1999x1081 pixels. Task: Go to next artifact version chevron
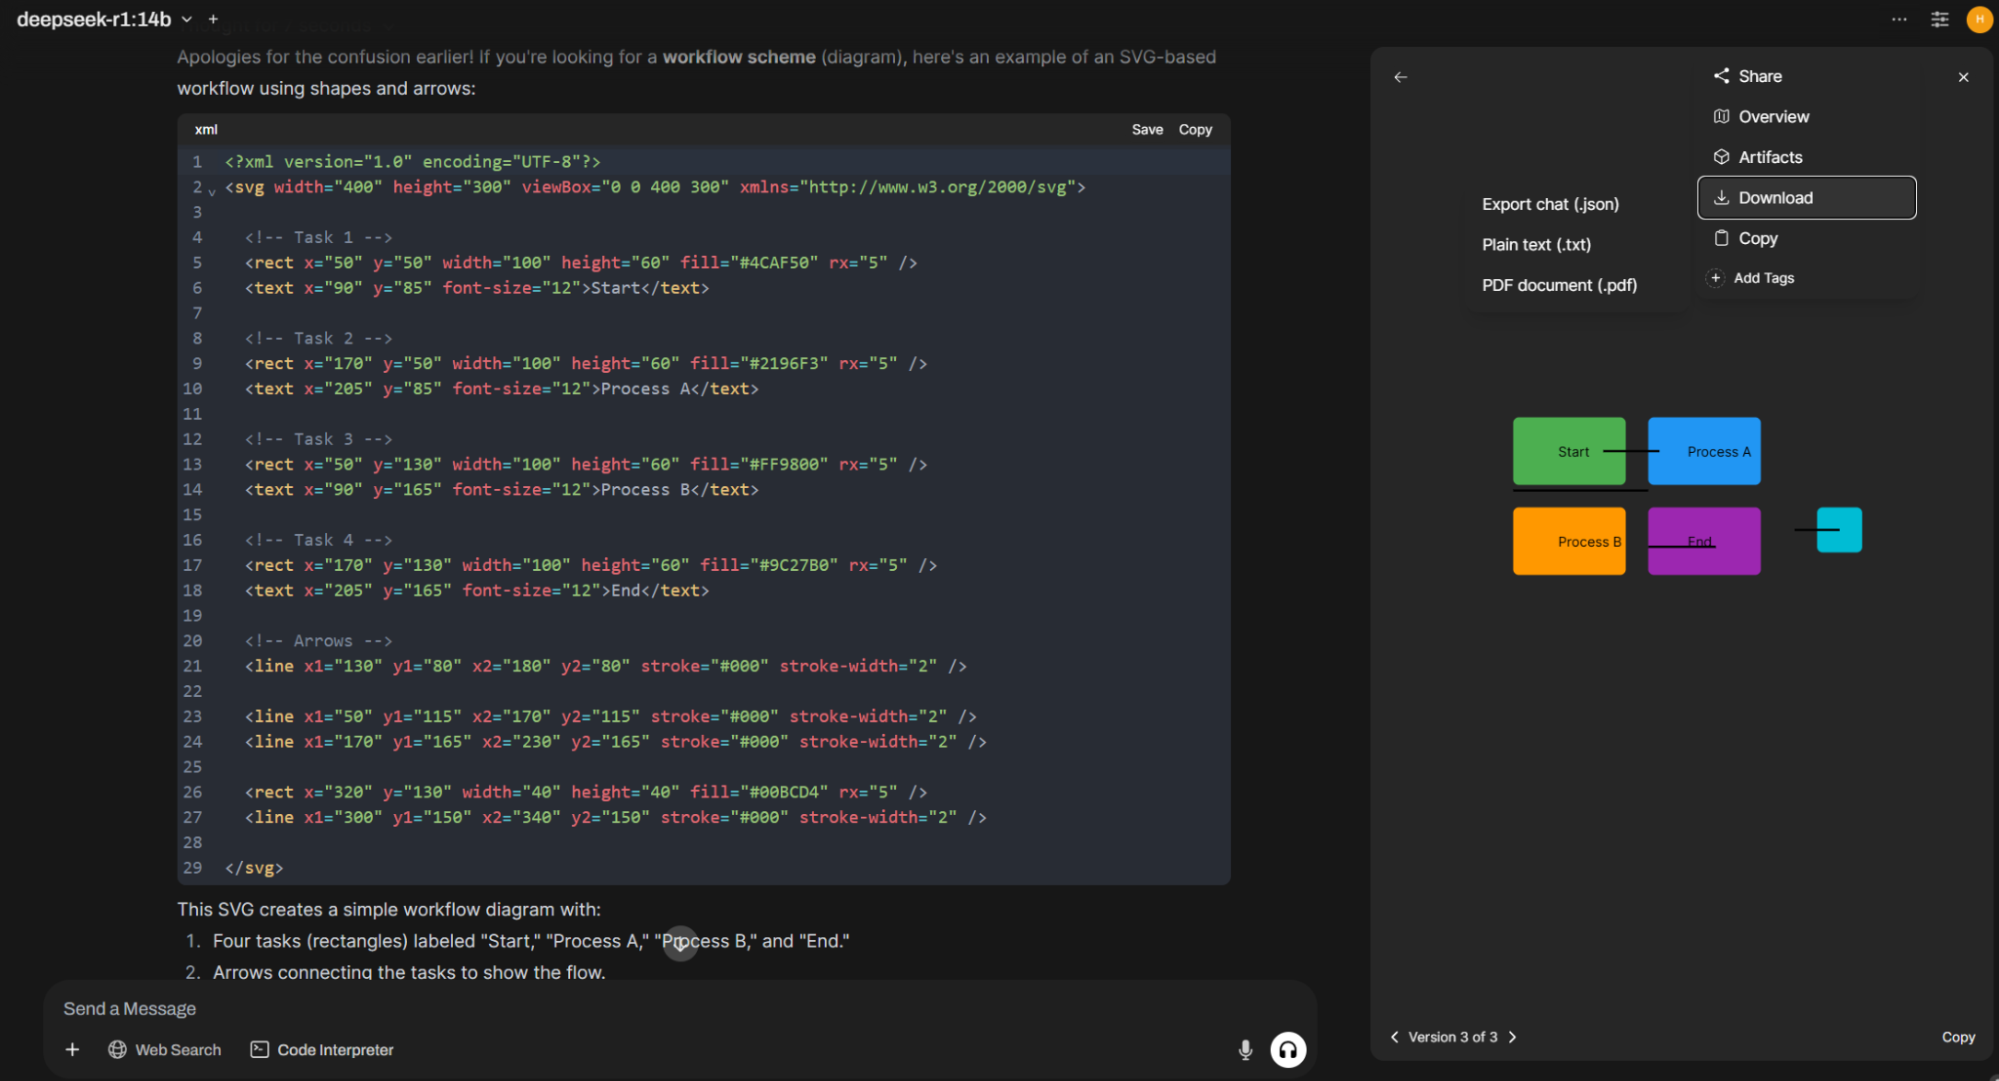(x=1512, y=1037)
